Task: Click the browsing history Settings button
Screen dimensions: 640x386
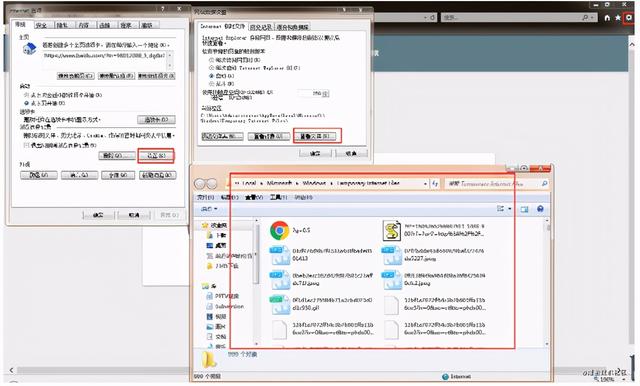Action: click(156, 156)
